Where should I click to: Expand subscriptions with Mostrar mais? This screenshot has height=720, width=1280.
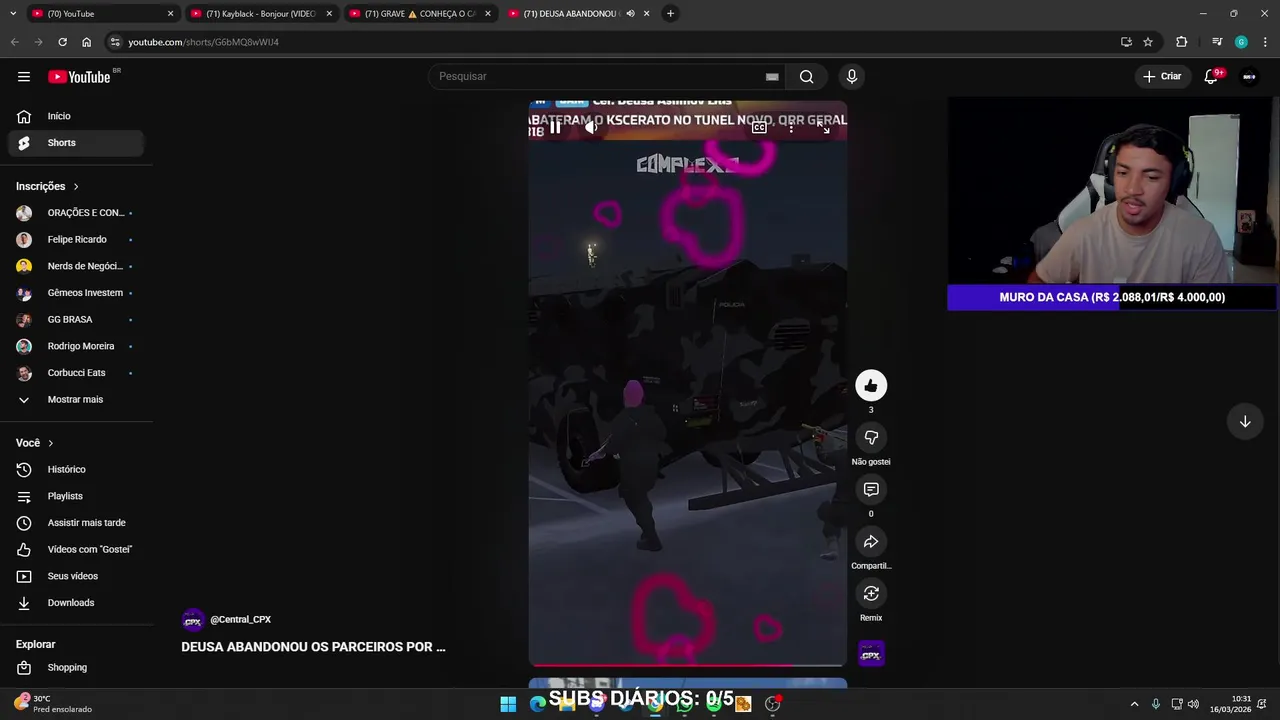76,399
